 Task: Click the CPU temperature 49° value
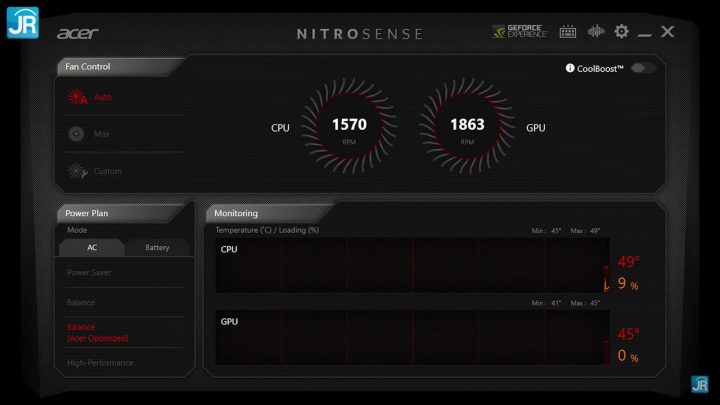coord(628,262)
